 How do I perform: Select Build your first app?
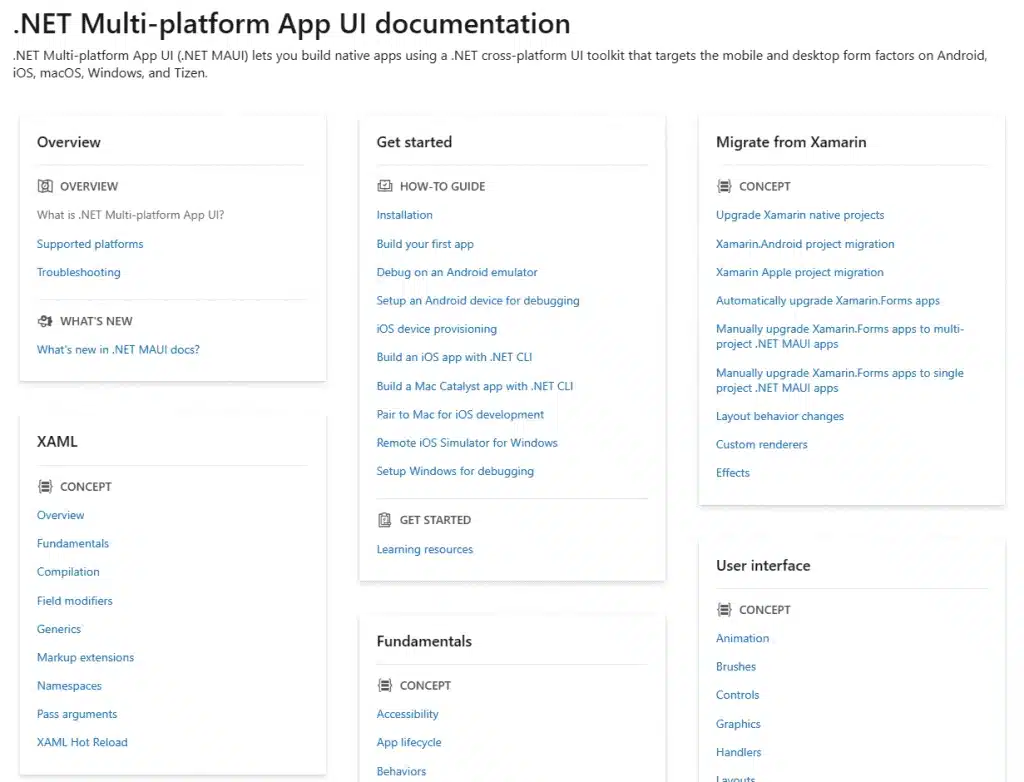point(425,244)
